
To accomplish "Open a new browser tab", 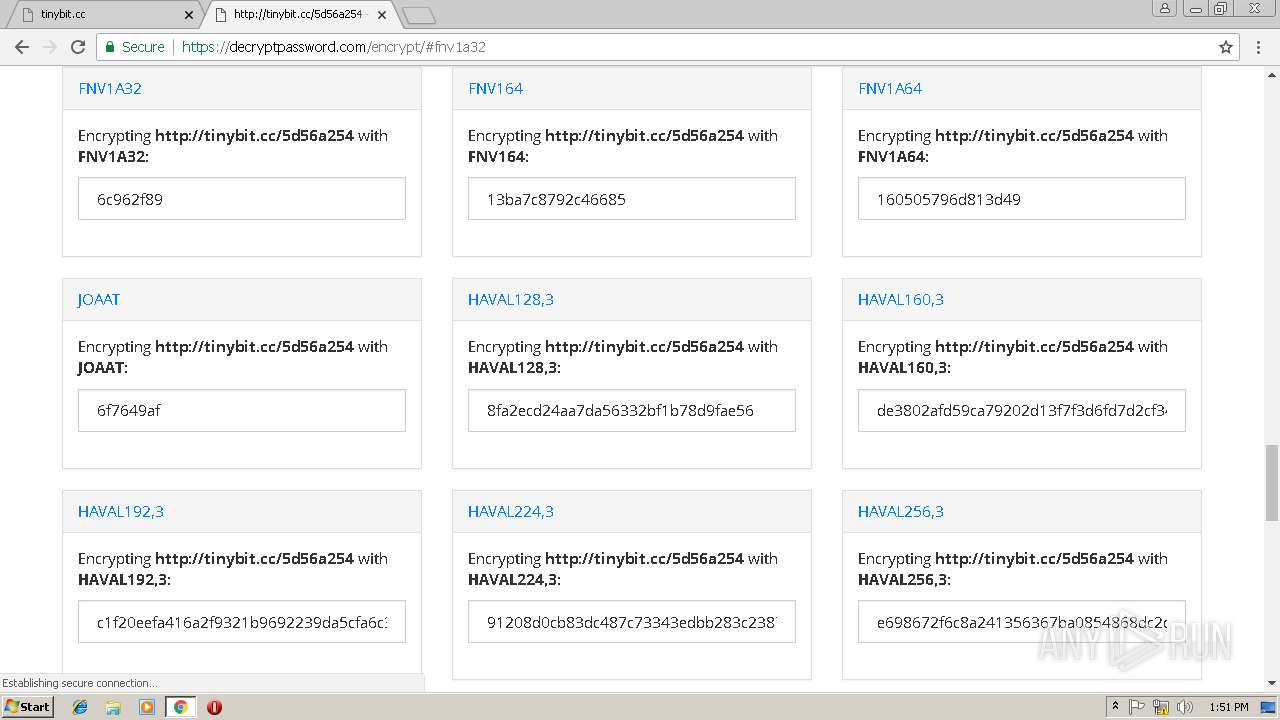I will (x=419, y=15).
